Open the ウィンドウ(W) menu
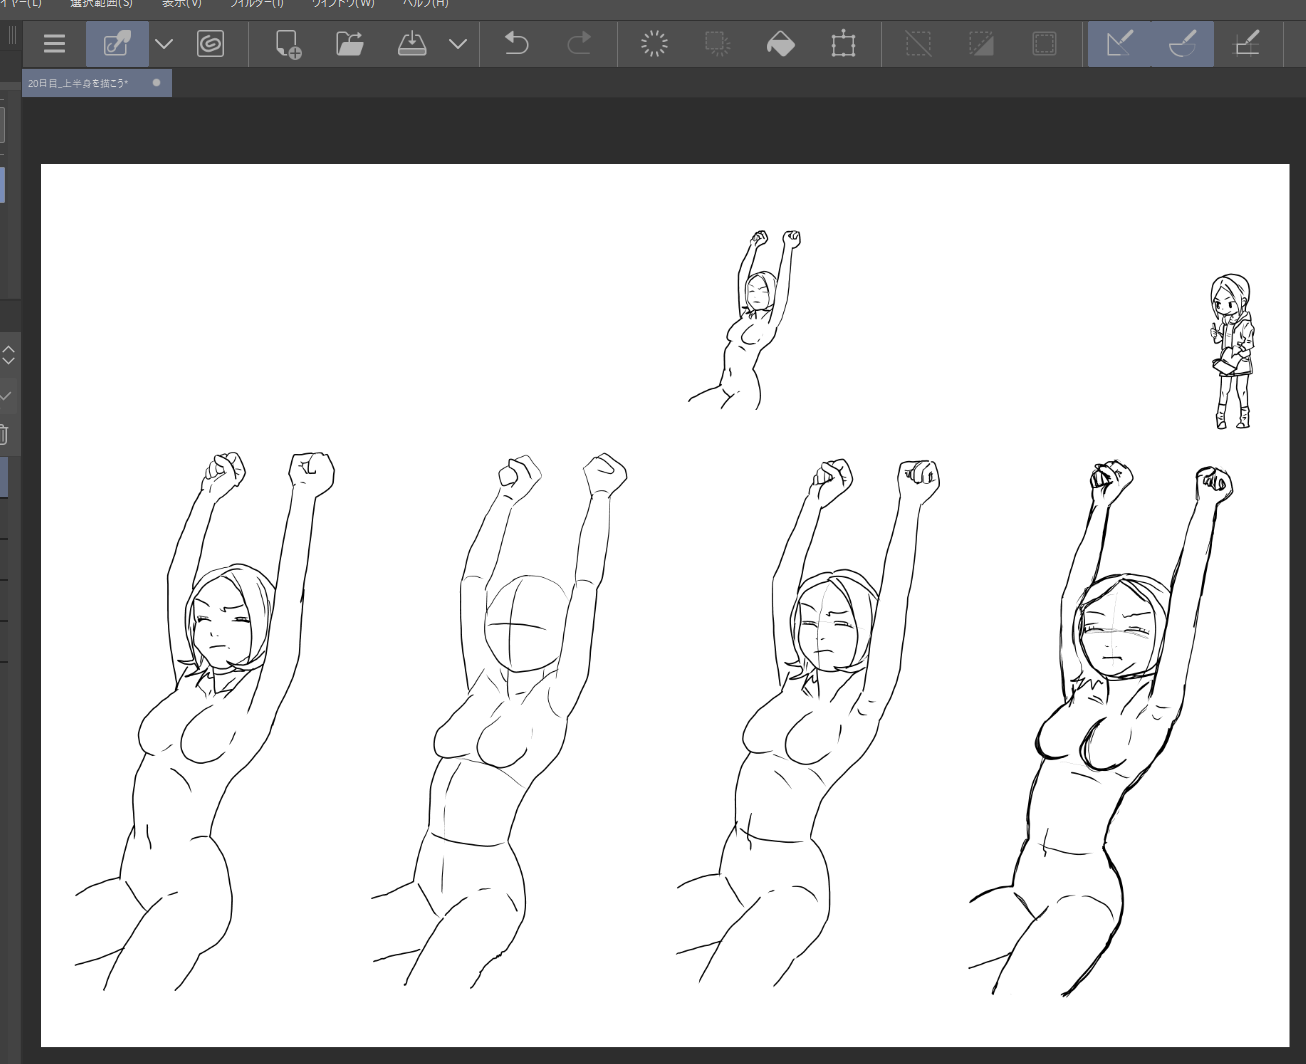Screen dimensions: 1306x1064 point(343,4)
